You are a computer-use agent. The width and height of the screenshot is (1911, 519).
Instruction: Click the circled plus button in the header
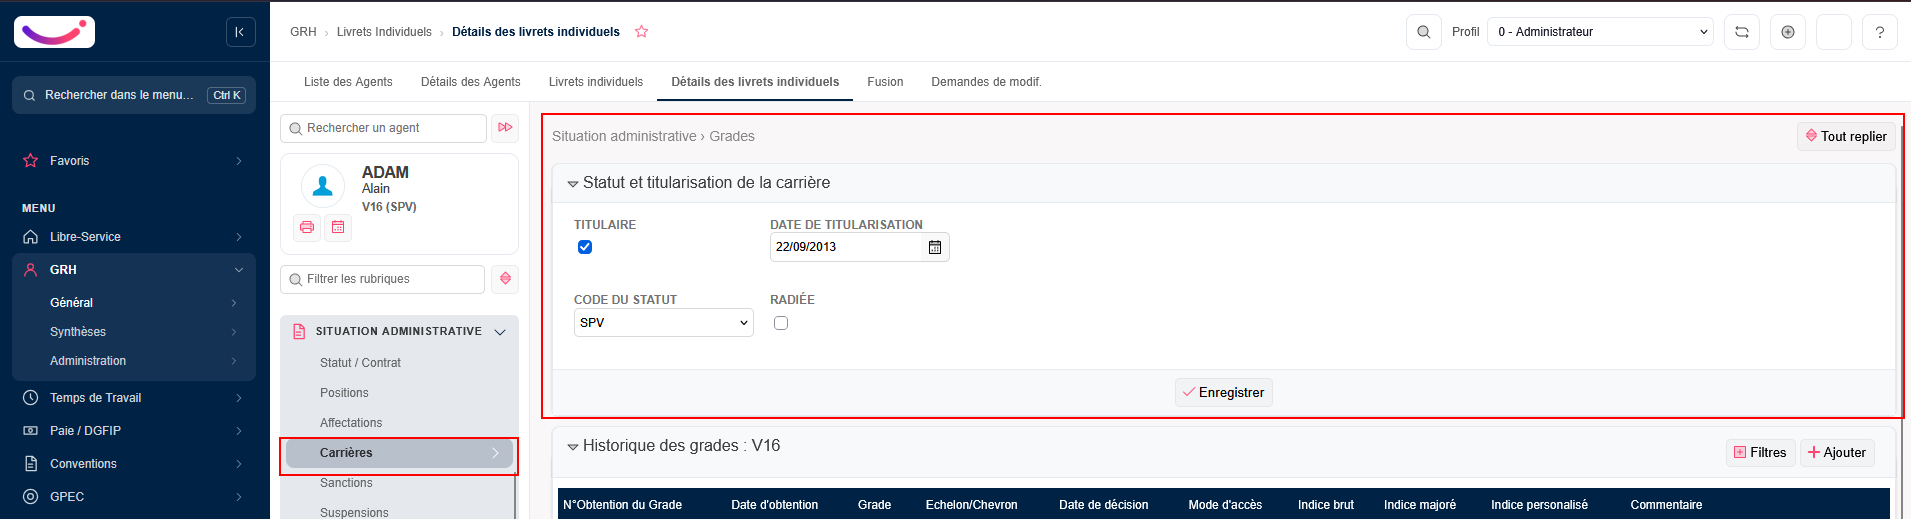1788,32
